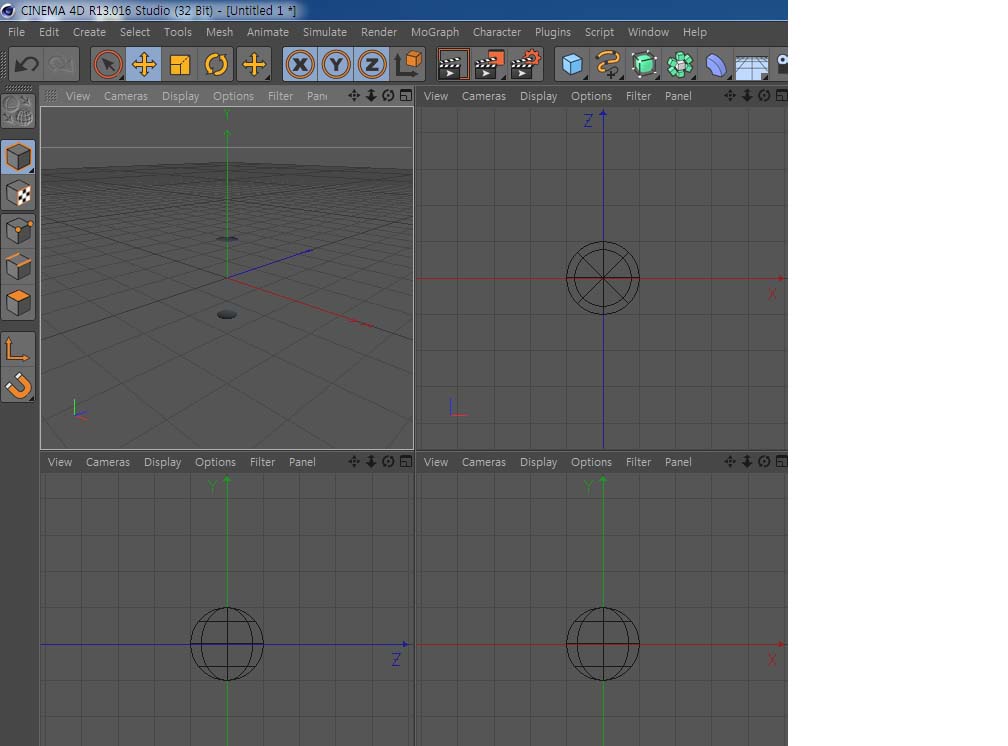Toggle snapping with the magnet icon

click(18, 386)
